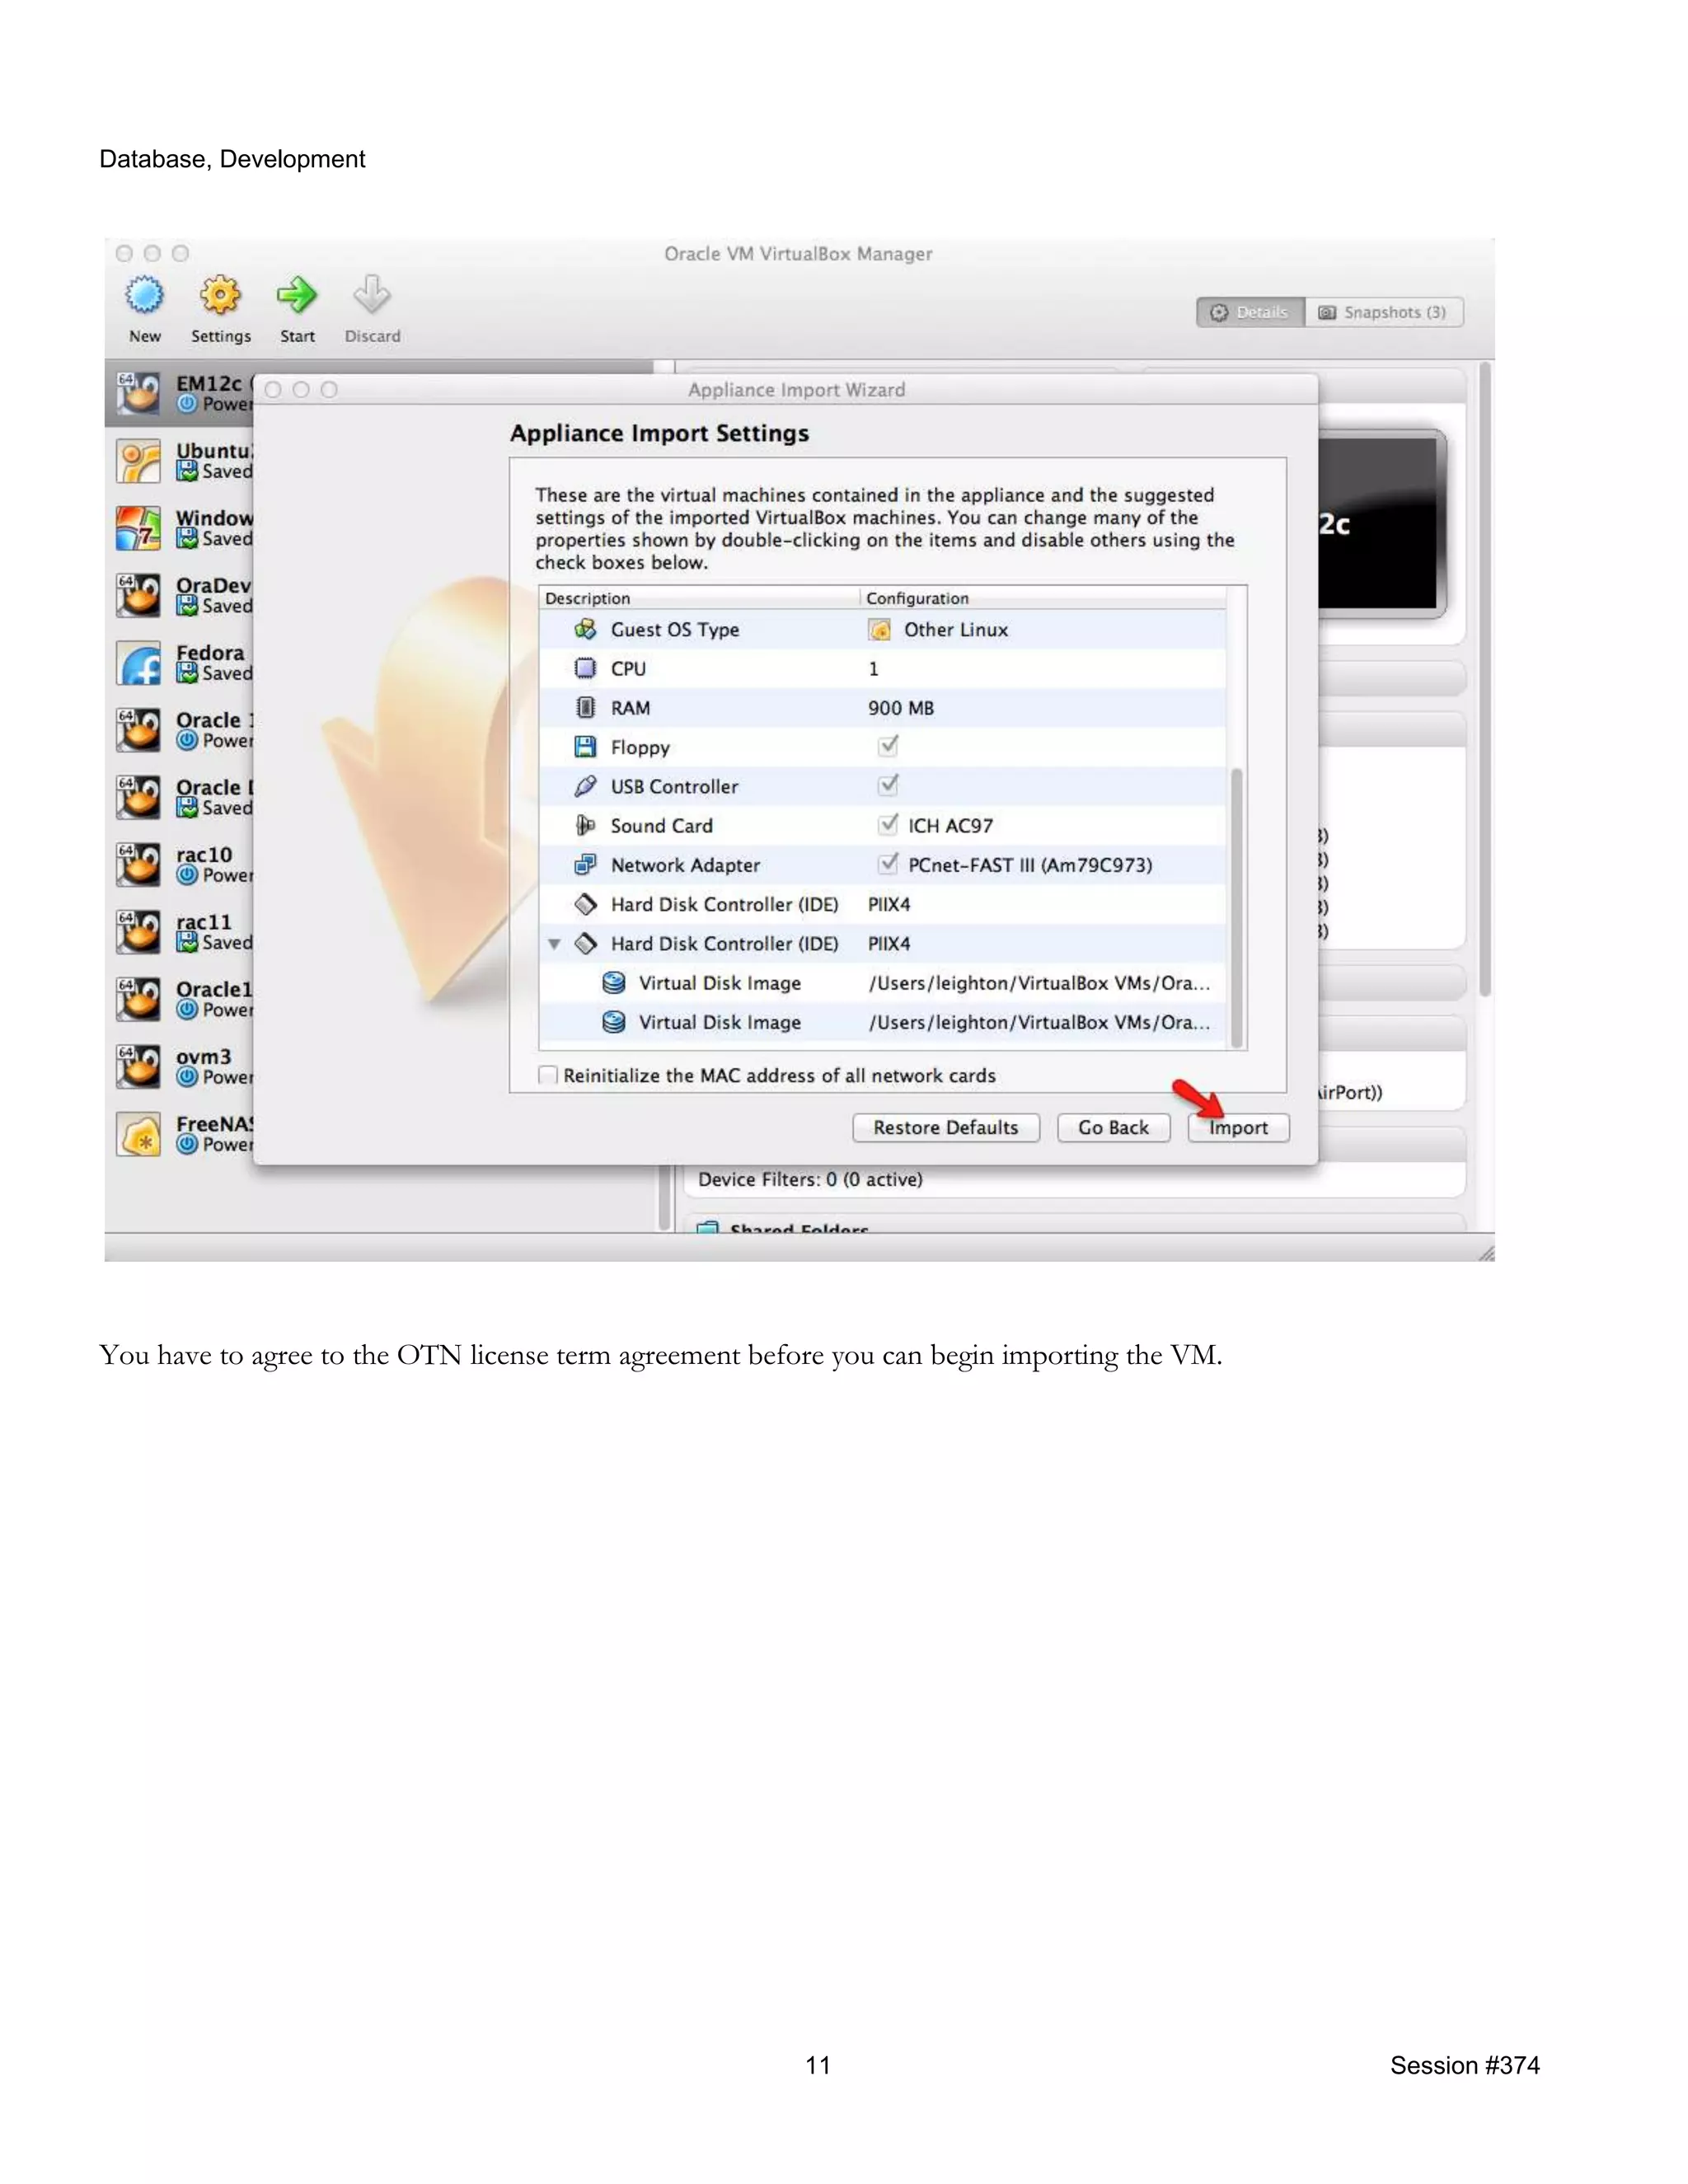This screenshot has height=2184, width=1688.
Task: Collapse the second Hard Disk Controller row
Action: click(x=554, y=943)
